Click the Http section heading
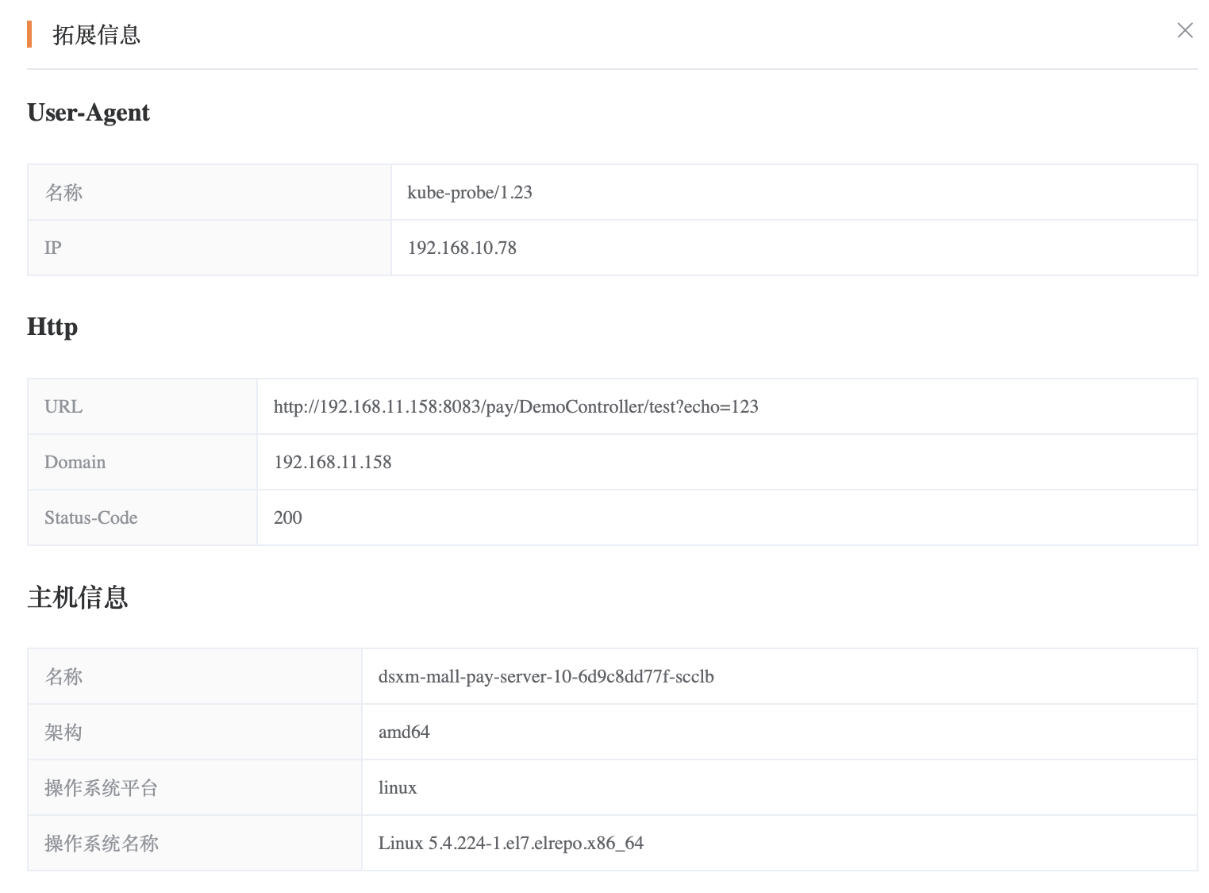This screenshot has height=893, width=1209. (52, 327)
